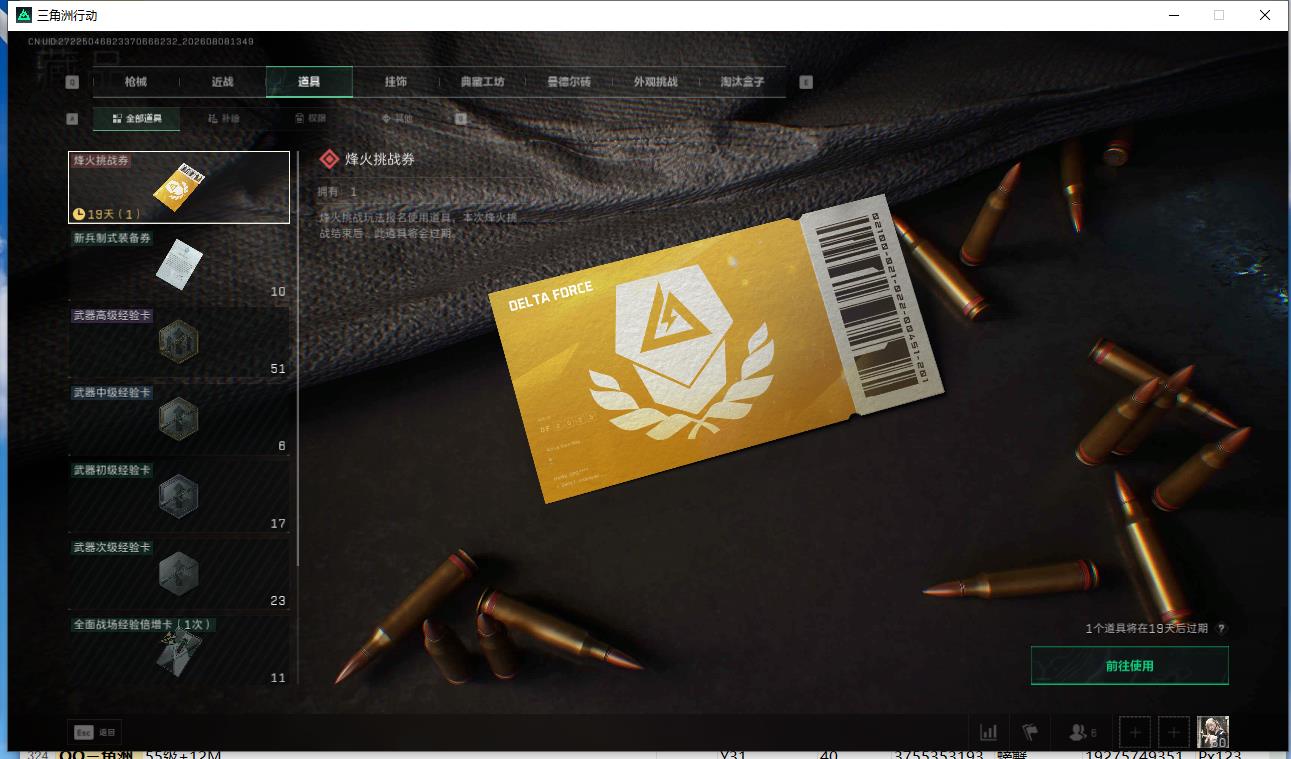Viewport: 1291px width, 759px height.
Task: Open the friends list icon
Action: [1082, 732]
